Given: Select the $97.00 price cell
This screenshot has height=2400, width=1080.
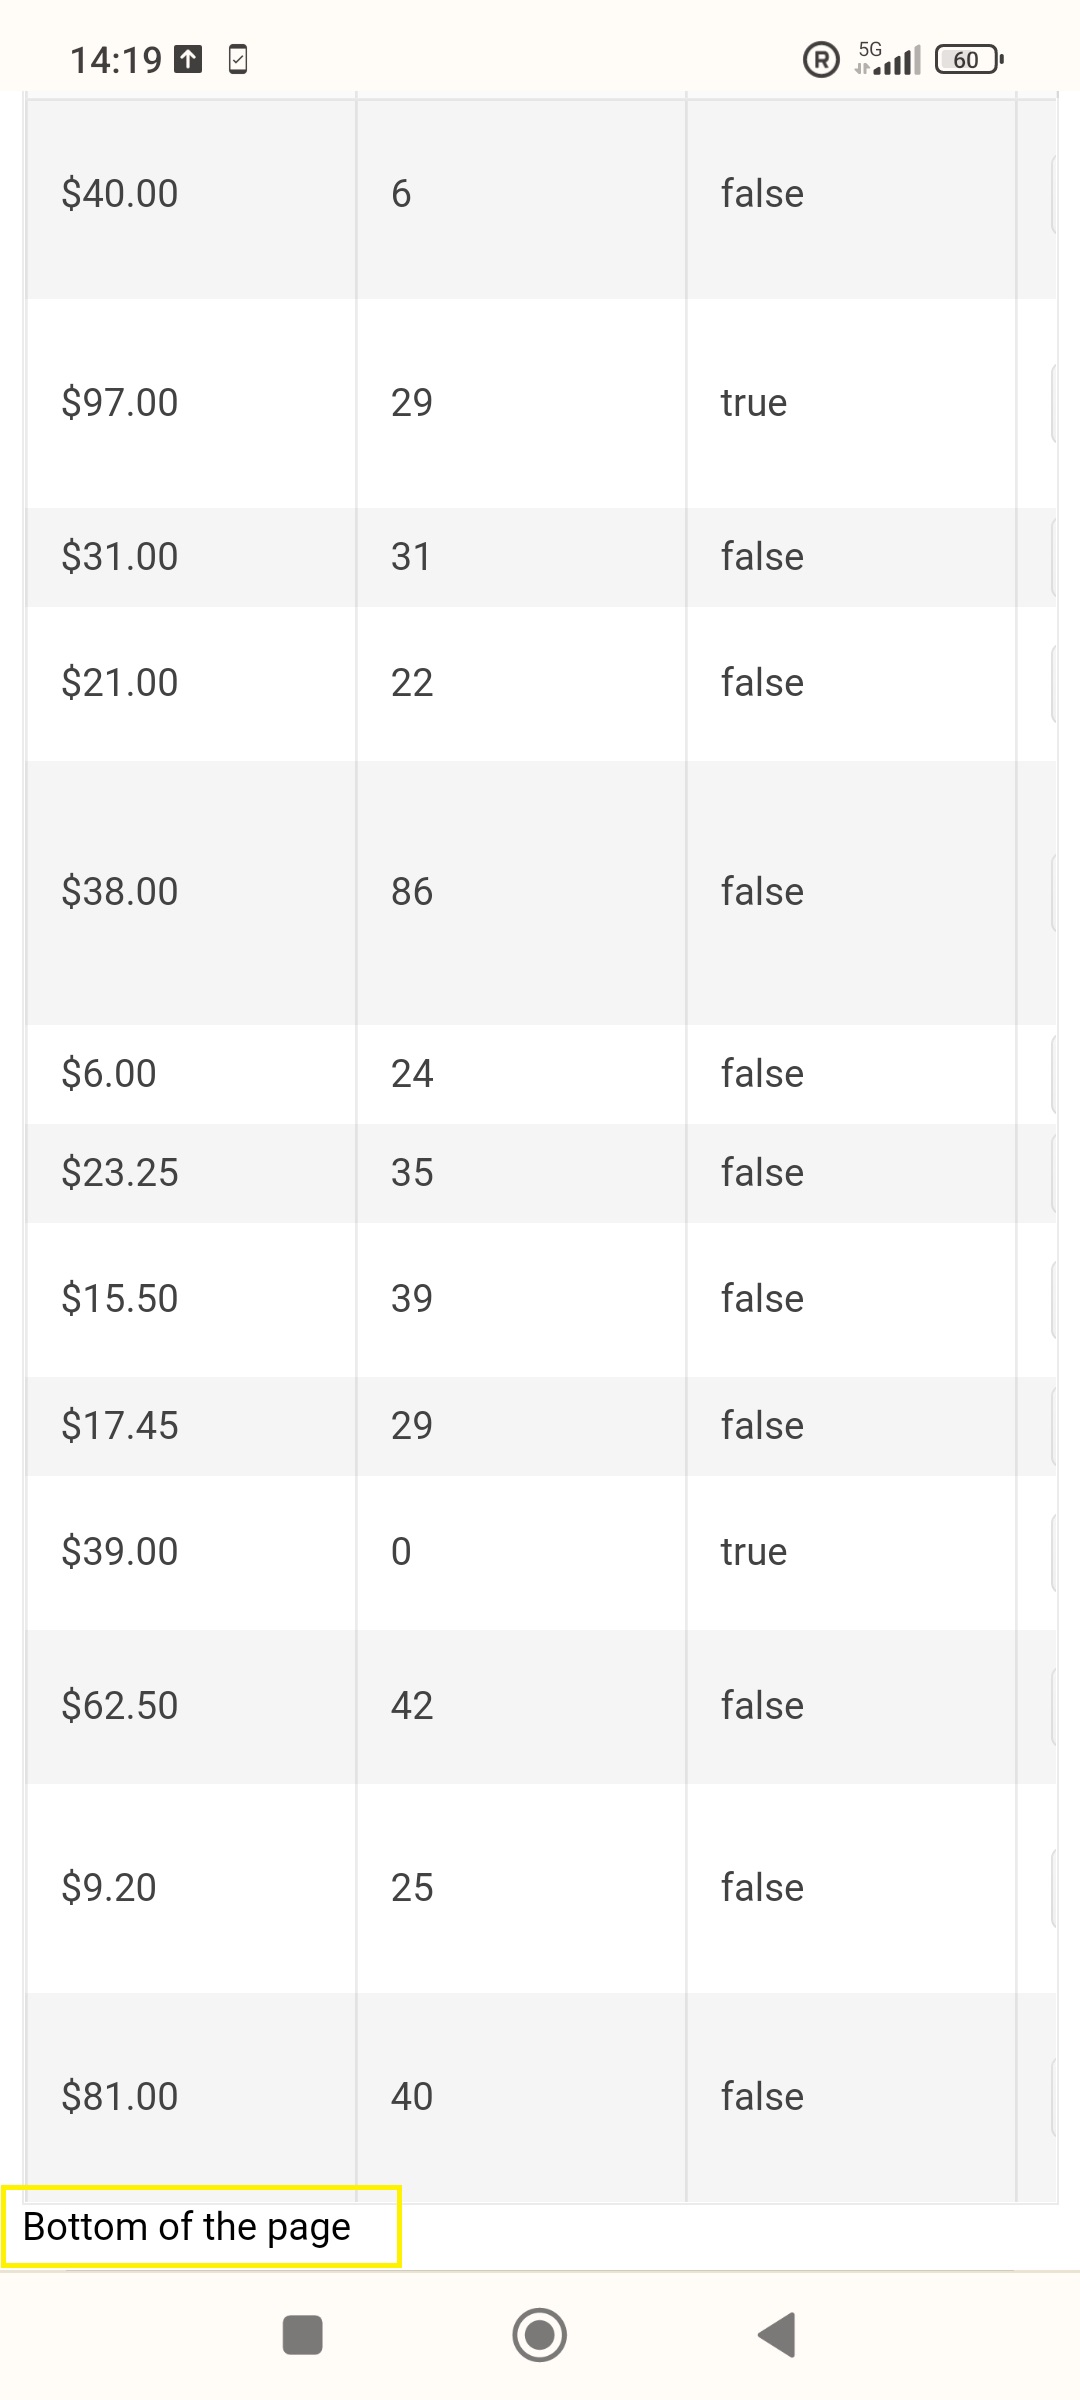Looking at the screenshot, I should pyautogui.click(x=120, y=402).
